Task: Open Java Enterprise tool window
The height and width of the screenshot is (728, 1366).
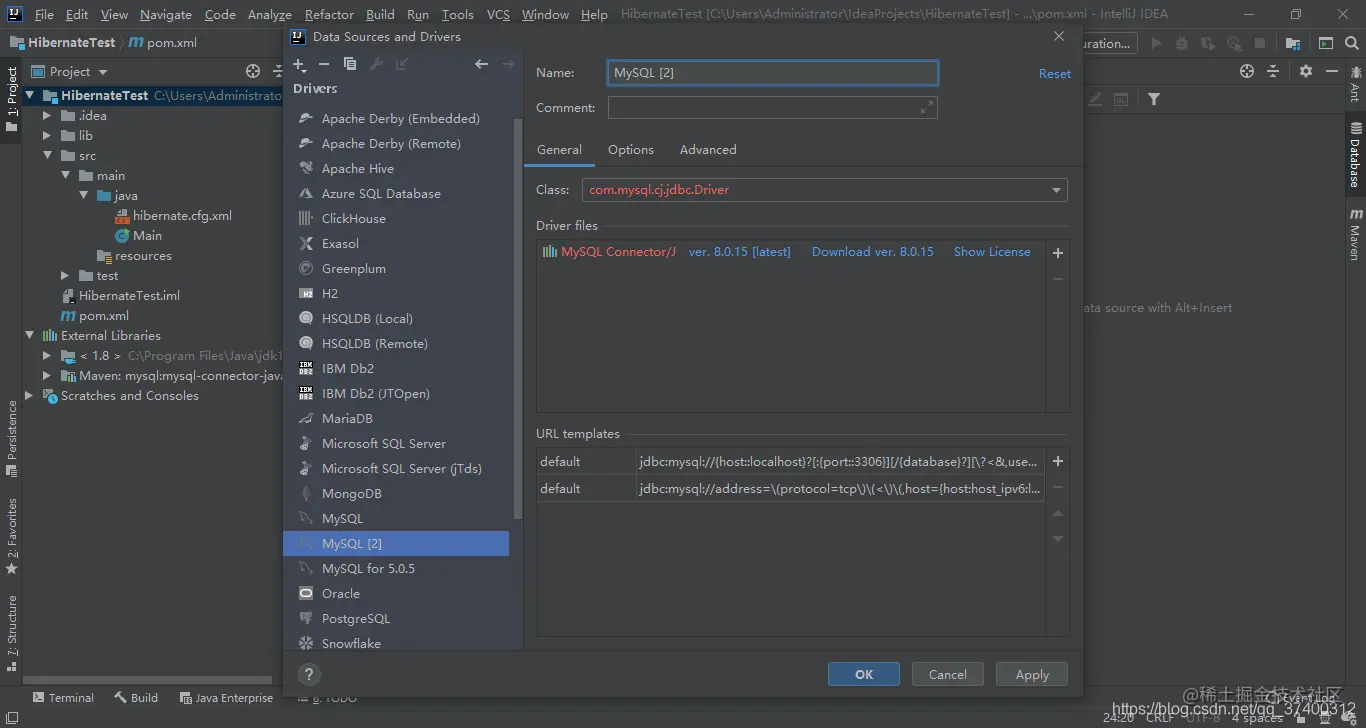Action: point(226,698)
